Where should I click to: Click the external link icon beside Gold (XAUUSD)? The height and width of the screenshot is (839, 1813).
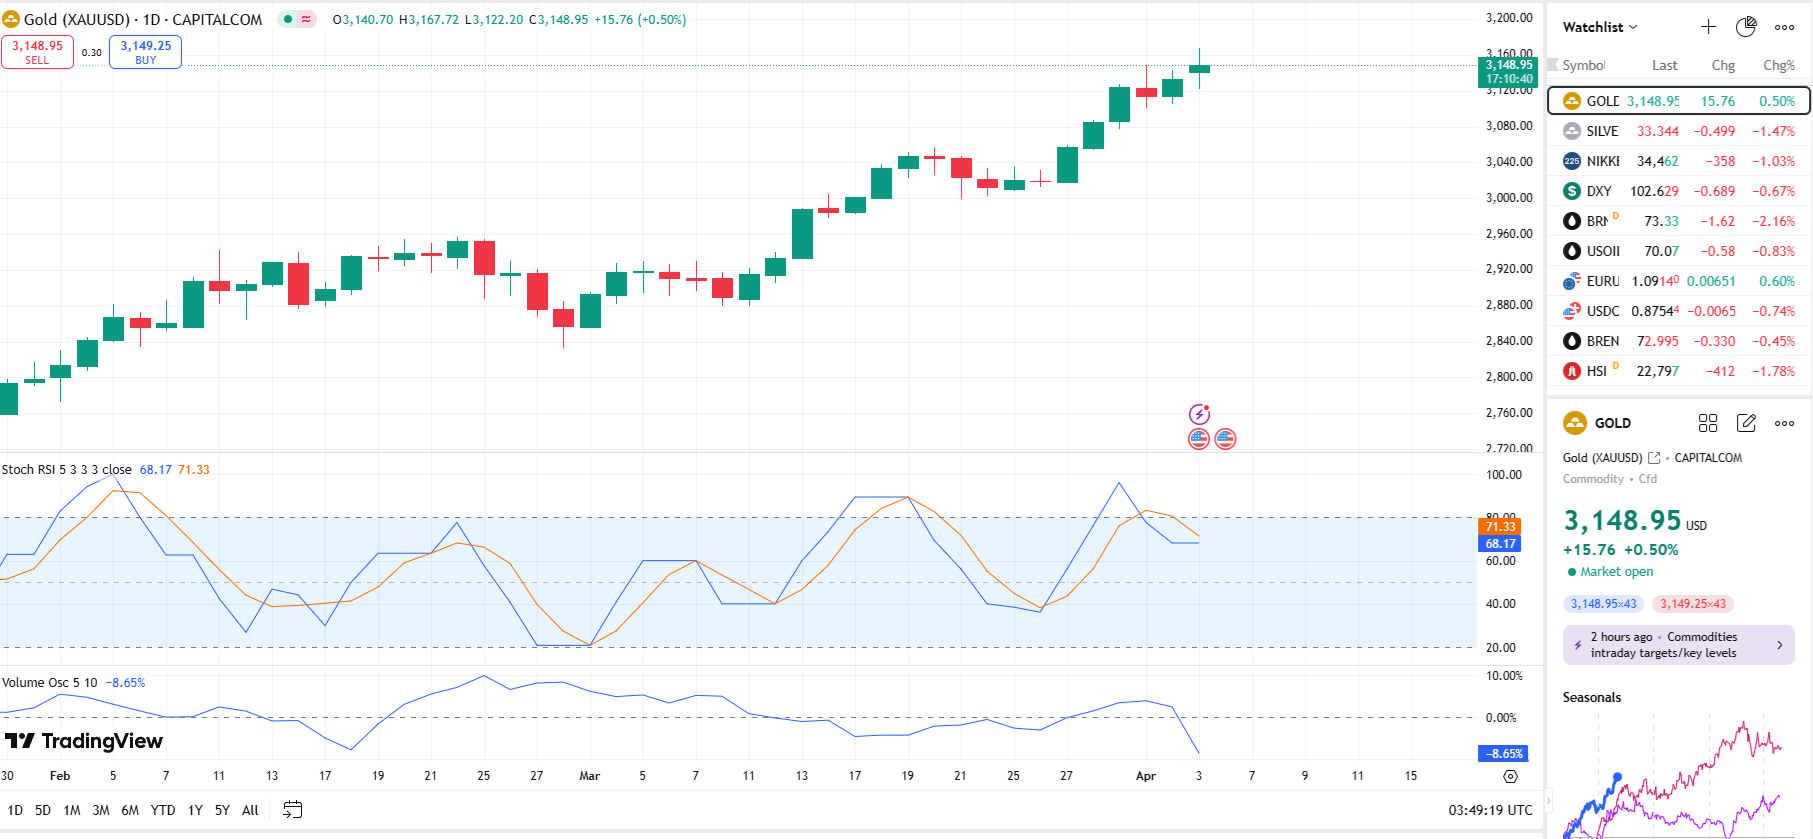coord(1654,458)
